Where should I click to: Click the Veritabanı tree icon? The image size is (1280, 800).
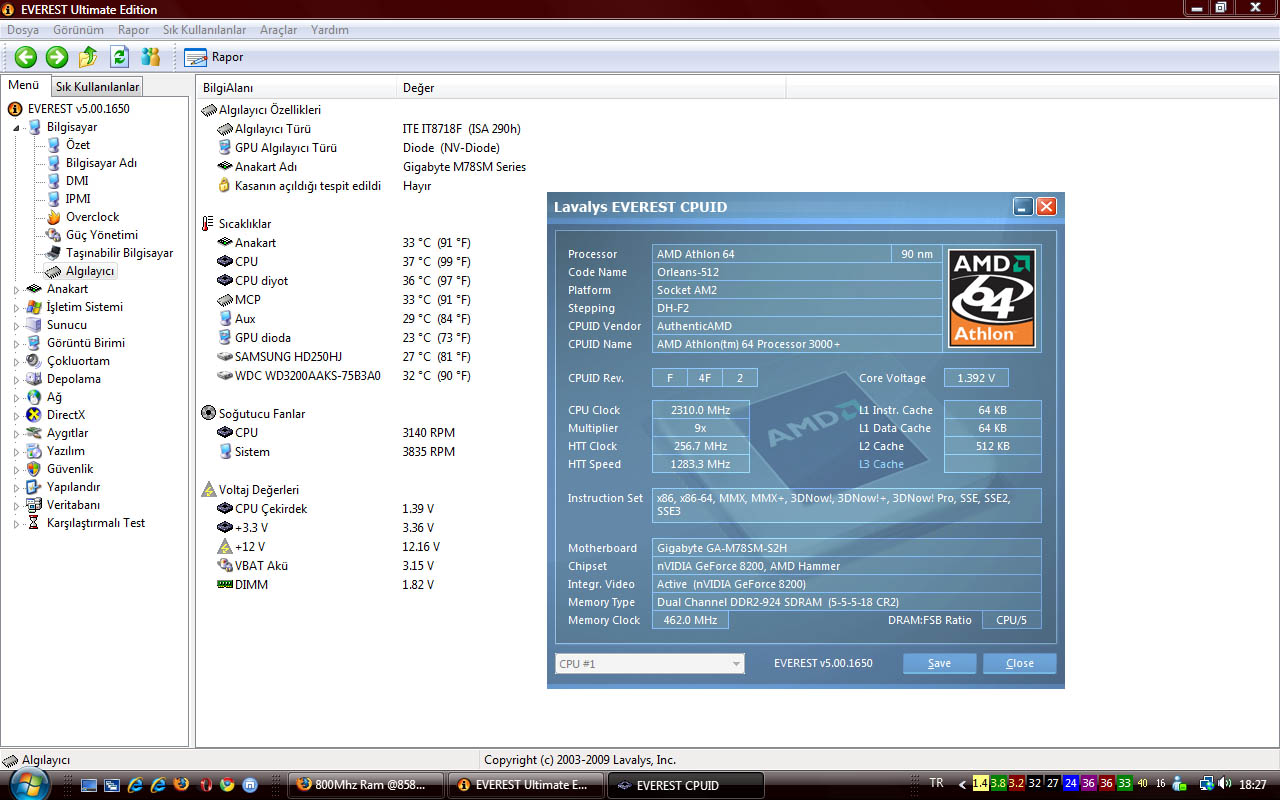click(x=34, y=505)
